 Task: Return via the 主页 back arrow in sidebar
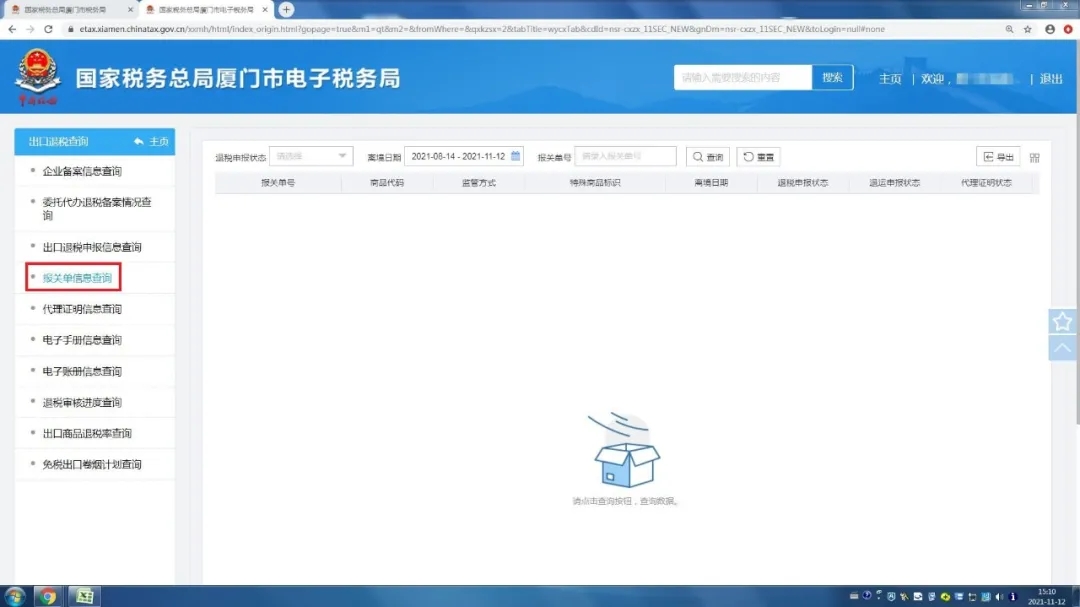(151, 142)
